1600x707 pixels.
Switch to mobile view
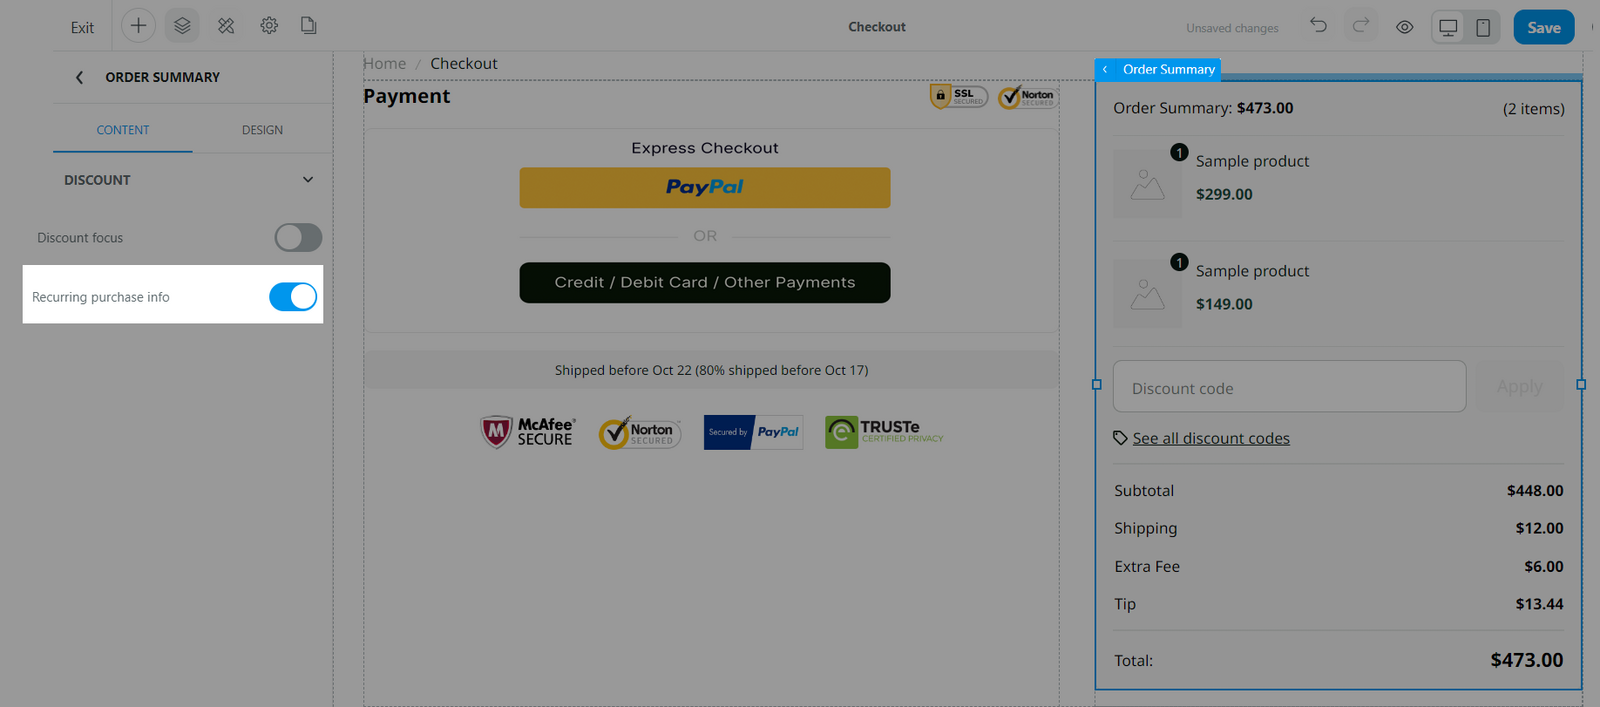click(1483, 27)
